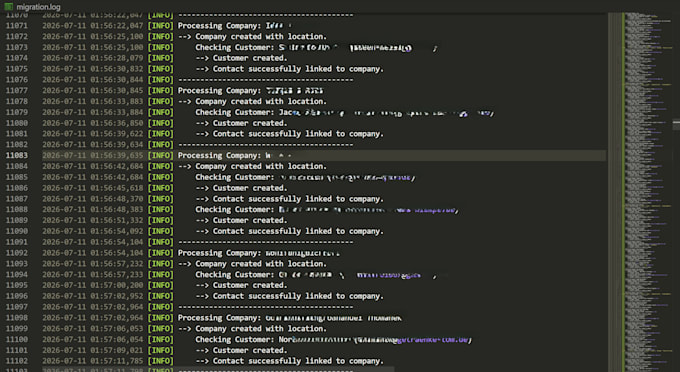The height and width of the screenshot is (372, 680).
Task: Click timestamp 01:56:48,370 on line 11087
Action: [x=117, y=199]
